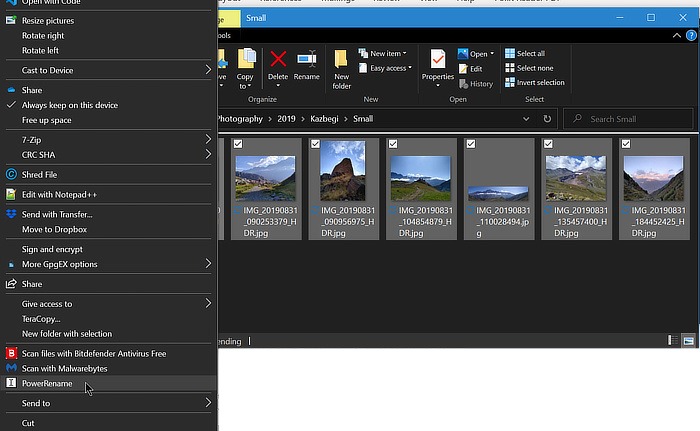Select IMG_20190831_110028494 panorama thumbnail
This screenshot has width=700, height=431.
[498, 193]
